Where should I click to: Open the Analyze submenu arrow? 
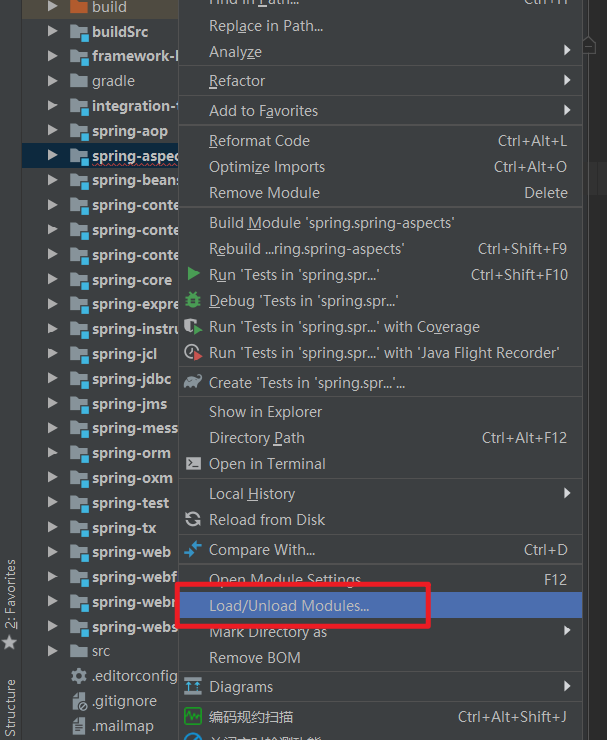pos(567,50)
